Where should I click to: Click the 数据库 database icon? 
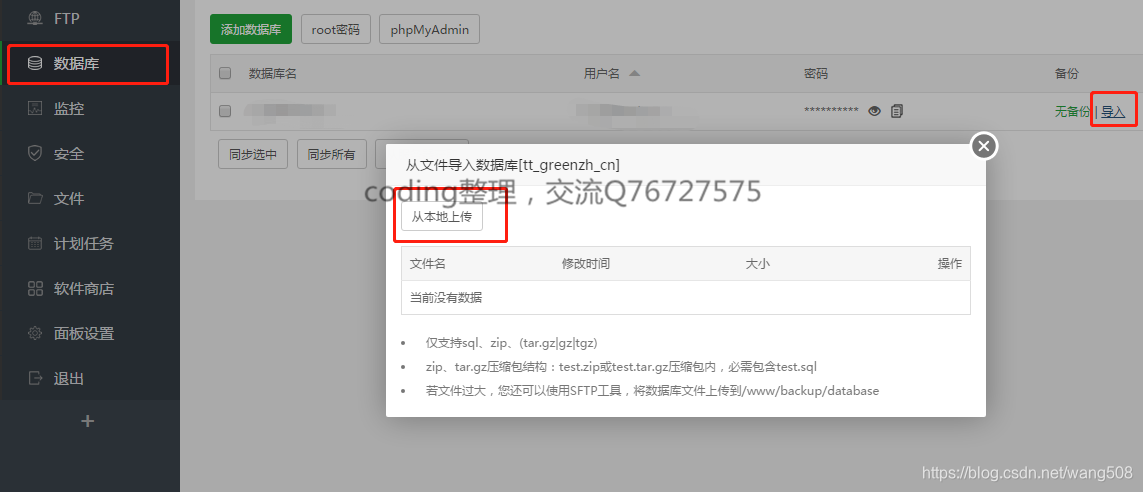[x=35, y=63]
